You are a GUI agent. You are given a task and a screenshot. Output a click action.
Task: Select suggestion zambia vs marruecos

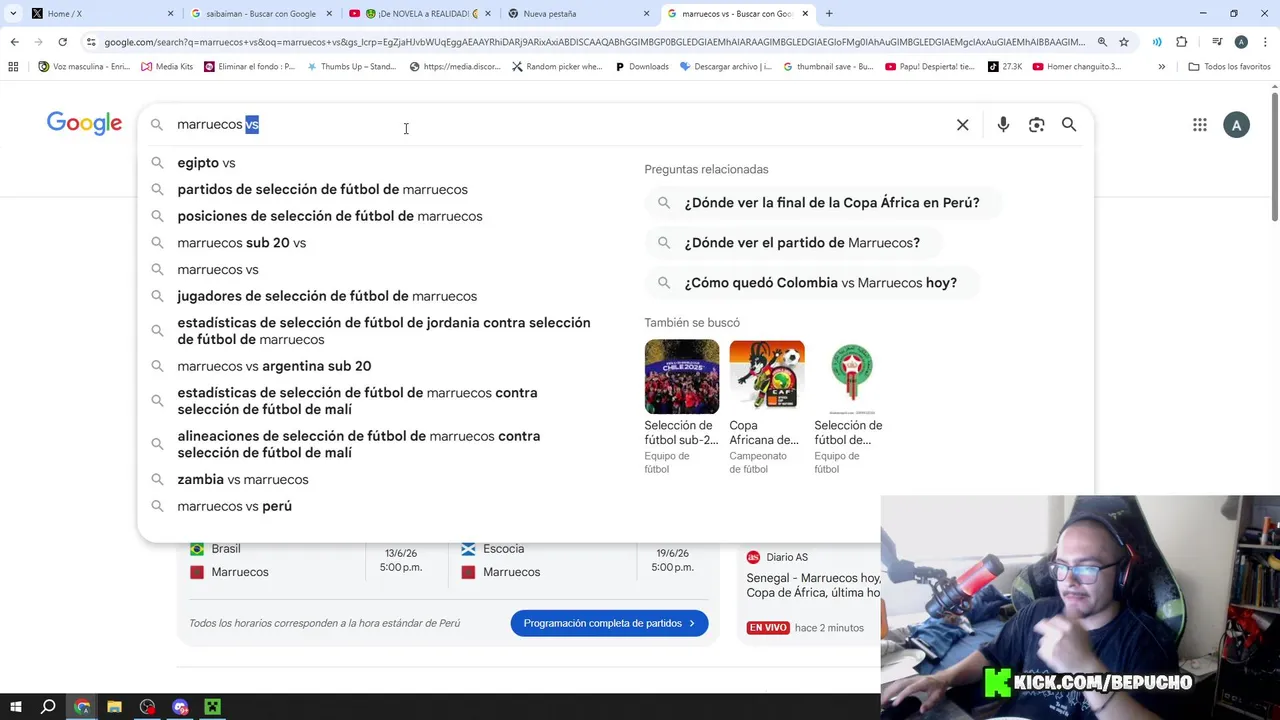tap(243, 479)
